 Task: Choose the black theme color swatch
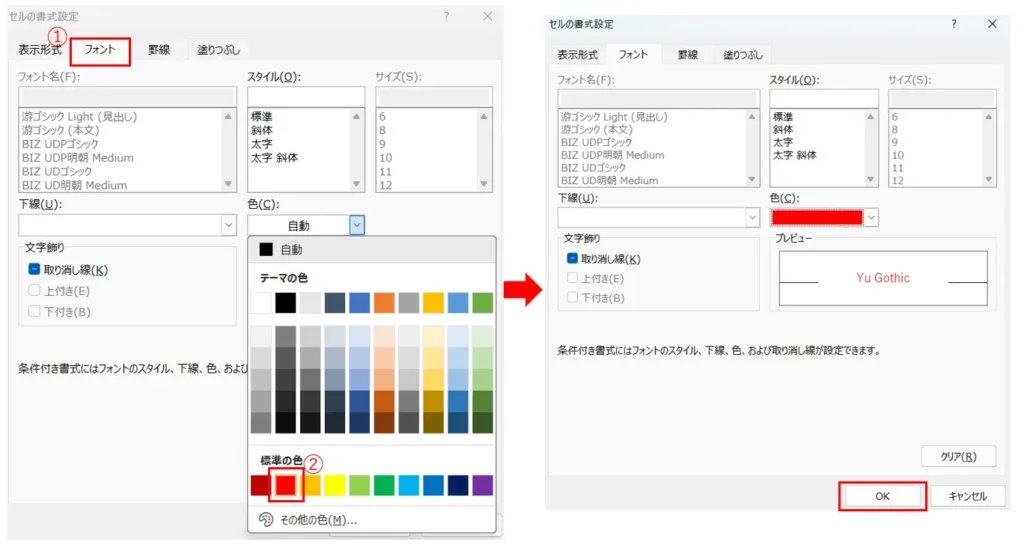285,303
